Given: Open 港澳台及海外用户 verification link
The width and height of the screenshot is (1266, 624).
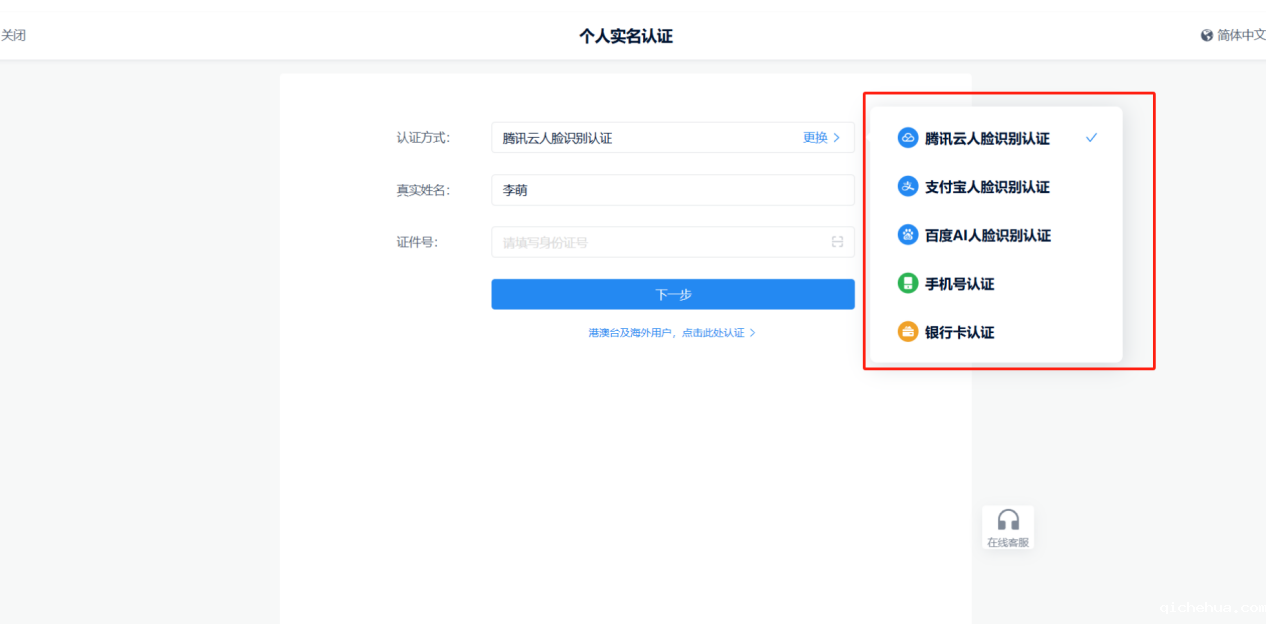Looking at the screenshot, I should click(672, 332).
